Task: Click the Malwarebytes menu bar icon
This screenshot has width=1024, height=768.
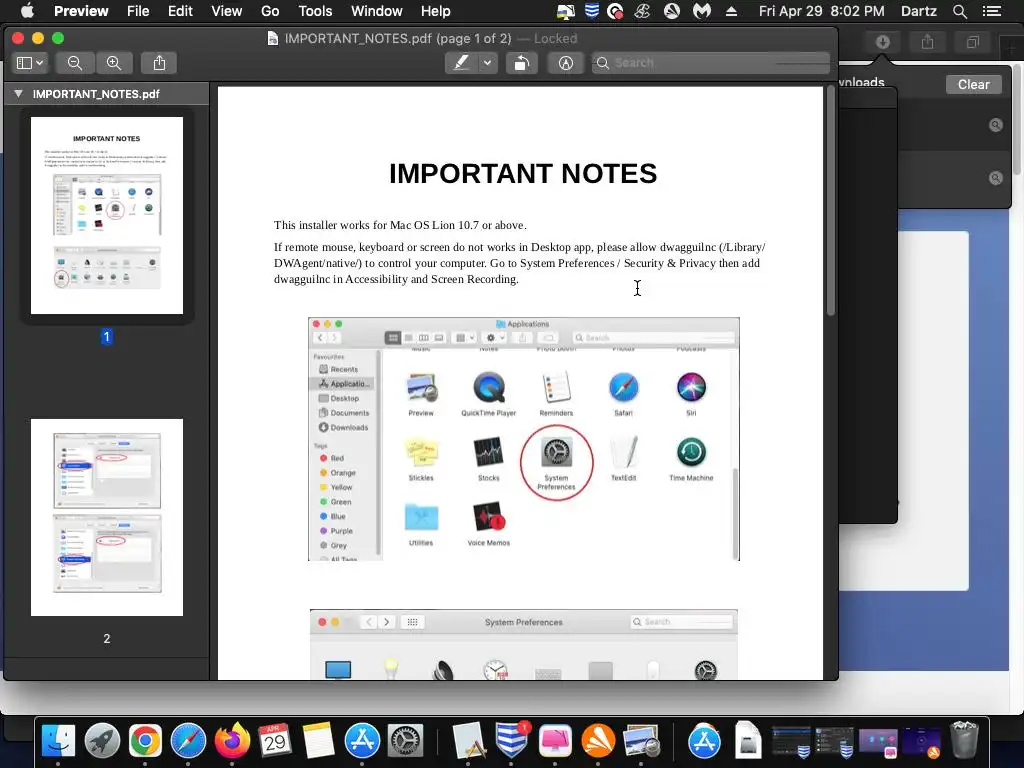Action: point(701,11)
